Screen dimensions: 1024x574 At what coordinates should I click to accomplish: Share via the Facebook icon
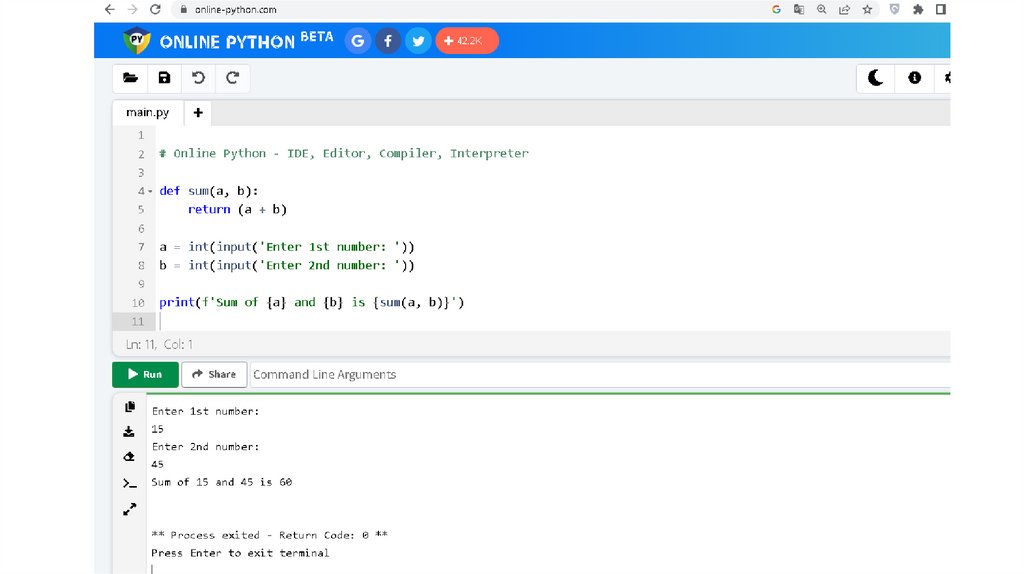[388, 41]
